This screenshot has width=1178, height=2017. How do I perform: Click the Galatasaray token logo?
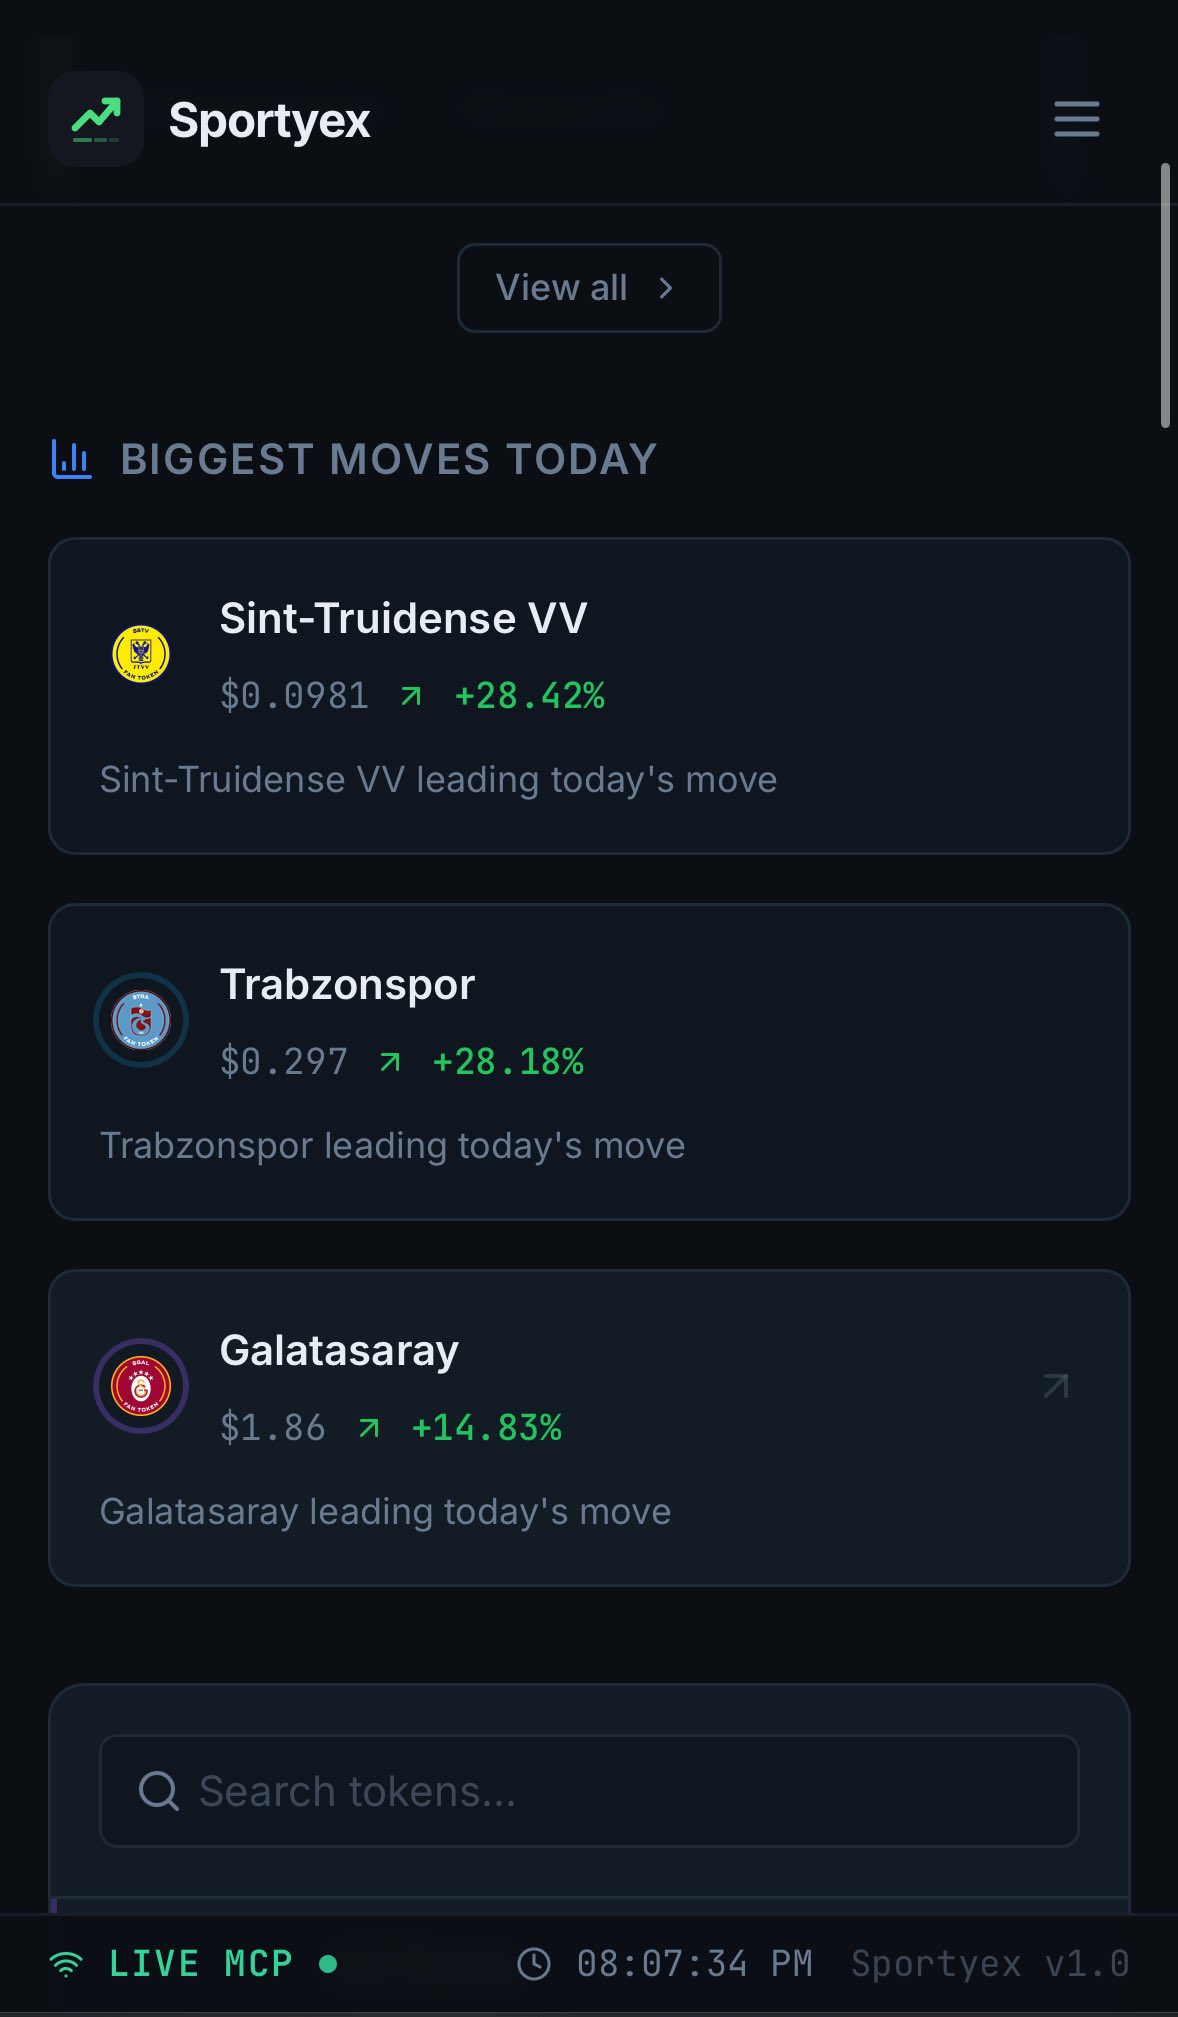tap(141, 1386)
